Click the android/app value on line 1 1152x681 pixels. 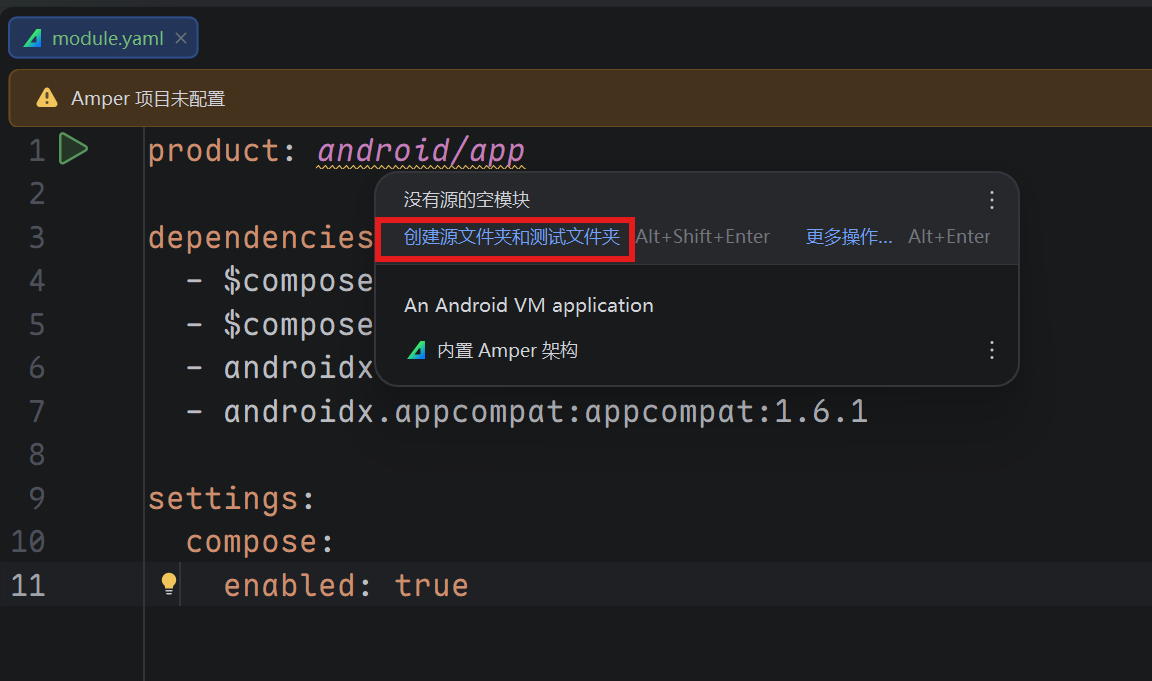coord(421,151)
